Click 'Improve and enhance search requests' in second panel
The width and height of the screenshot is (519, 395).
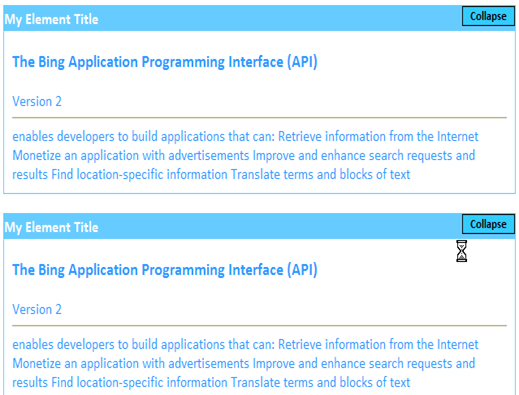[352, 363]
